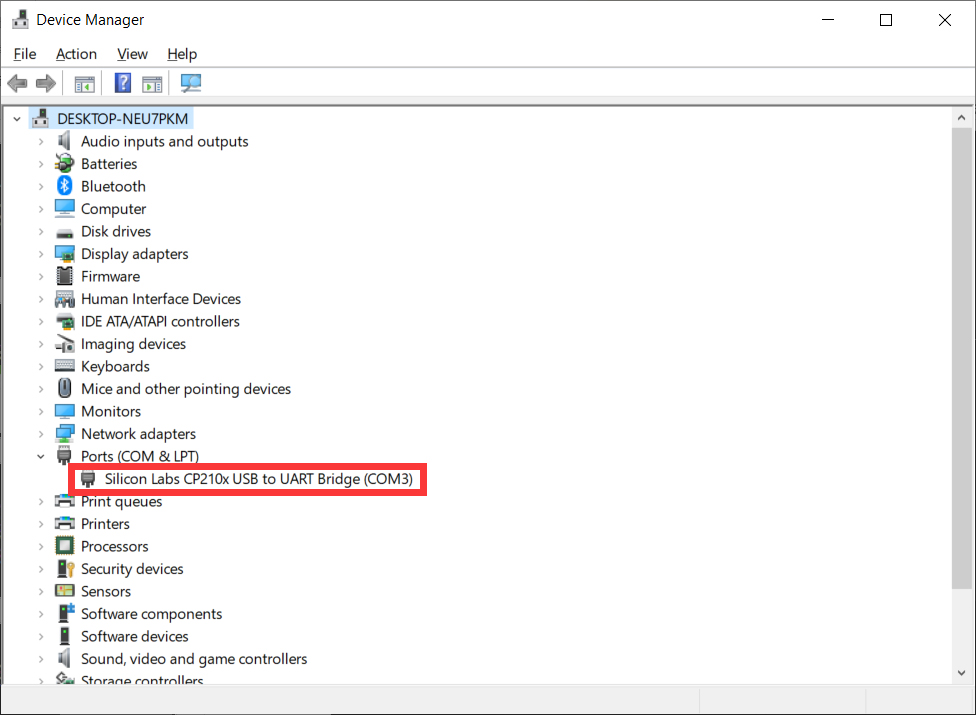Select the Computer category label

(113, 208)
